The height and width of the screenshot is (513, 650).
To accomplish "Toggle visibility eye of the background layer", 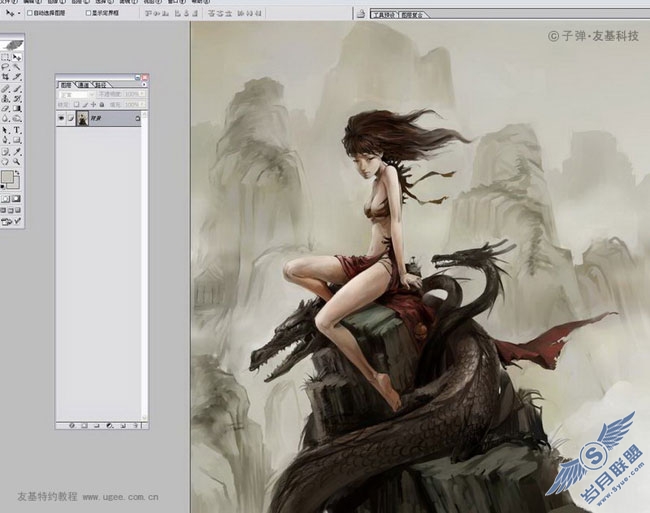I will (61, 118).
